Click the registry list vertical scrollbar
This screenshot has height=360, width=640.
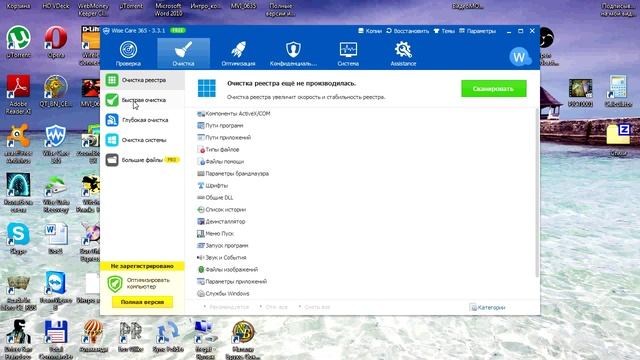[x=537, y=192]
